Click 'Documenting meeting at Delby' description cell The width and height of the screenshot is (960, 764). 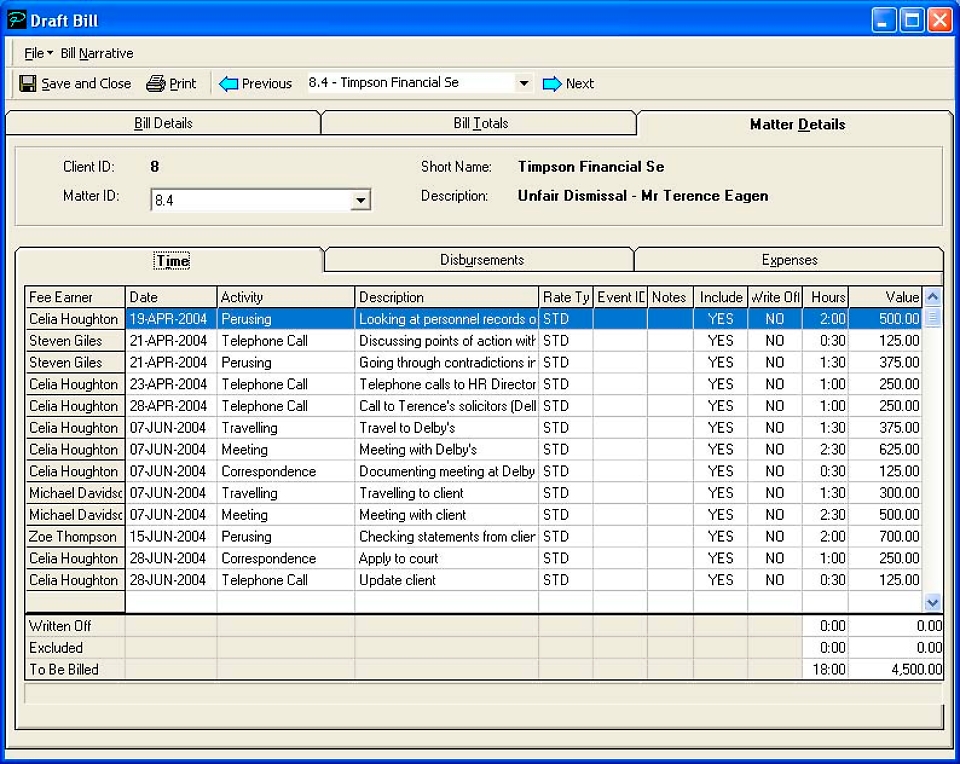446,471
